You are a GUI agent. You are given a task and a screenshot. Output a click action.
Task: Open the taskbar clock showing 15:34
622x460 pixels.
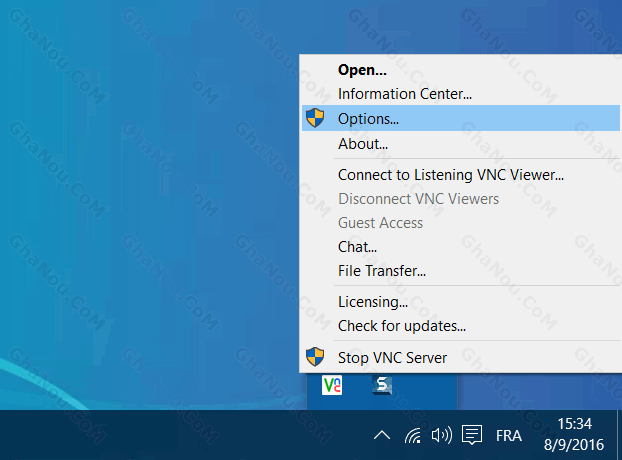coord(574,435)
